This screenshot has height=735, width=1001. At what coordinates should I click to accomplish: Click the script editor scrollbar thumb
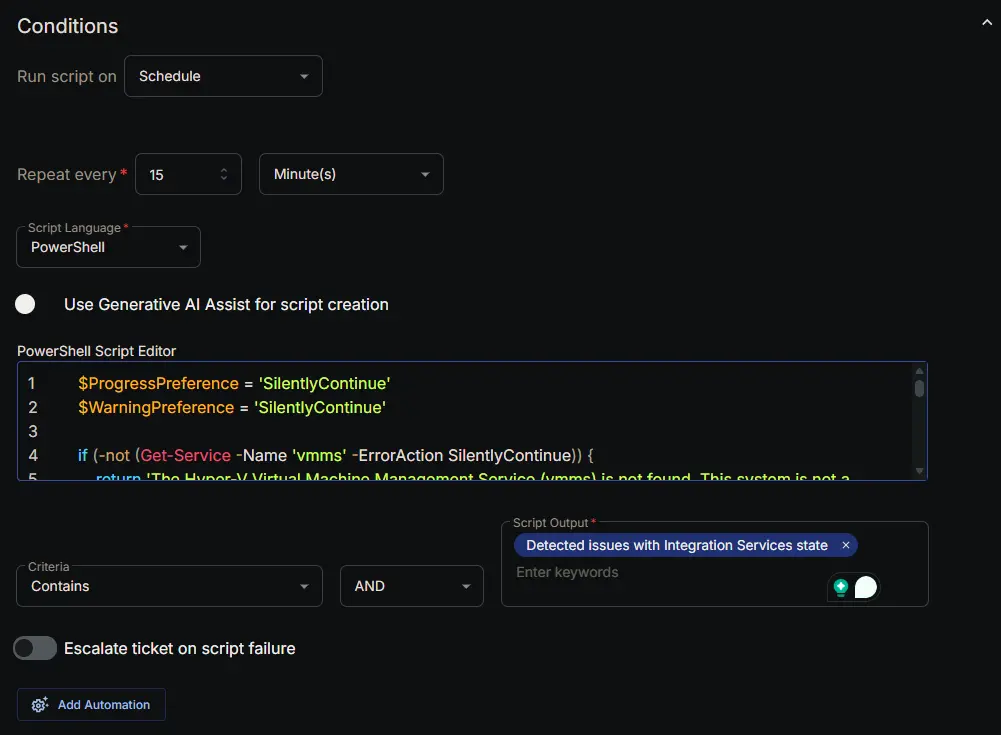(919, 388)
